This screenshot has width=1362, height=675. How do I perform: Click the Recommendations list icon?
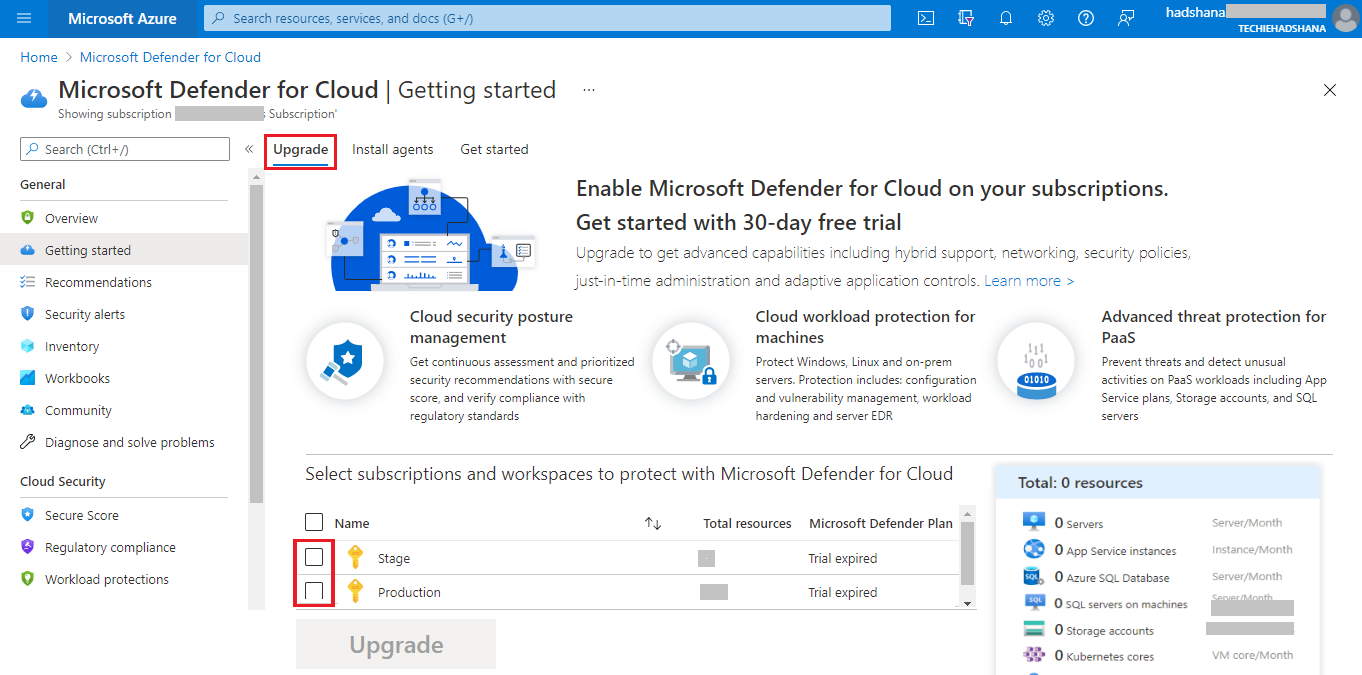[27, 282]
